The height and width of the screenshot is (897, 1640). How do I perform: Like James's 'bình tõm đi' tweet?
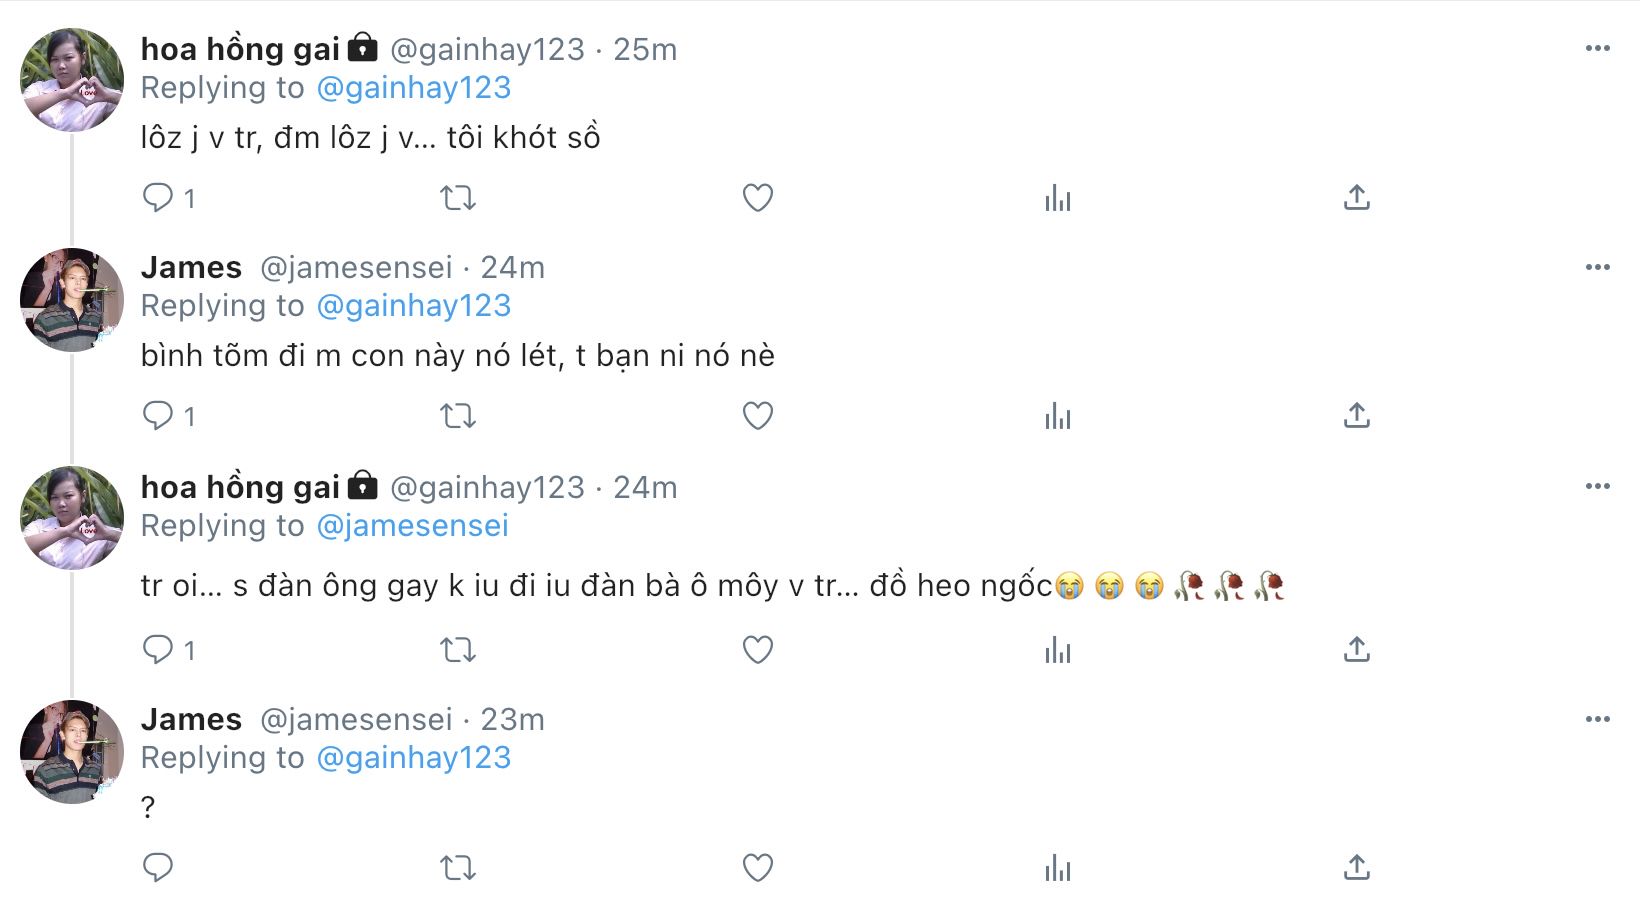tap(758, 416)
